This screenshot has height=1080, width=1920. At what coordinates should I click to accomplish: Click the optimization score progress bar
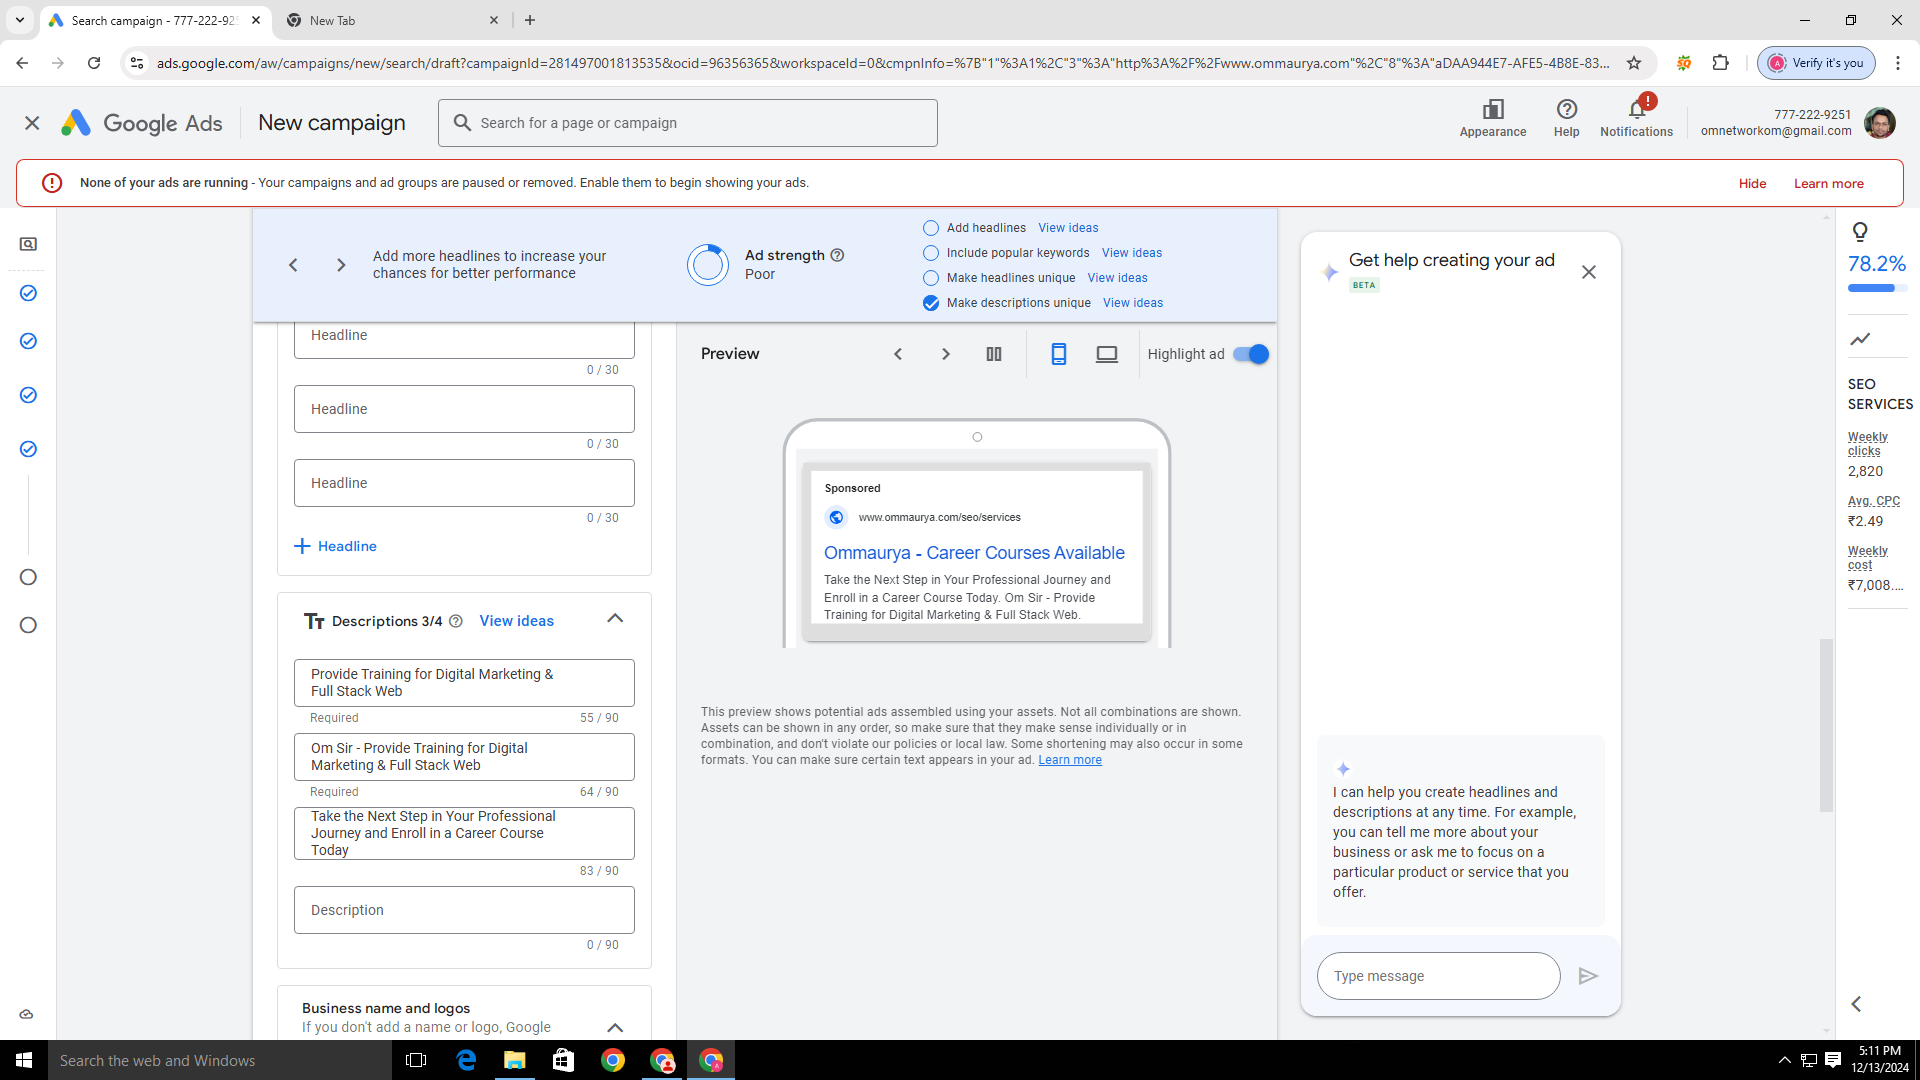[x=1877, y=288]
